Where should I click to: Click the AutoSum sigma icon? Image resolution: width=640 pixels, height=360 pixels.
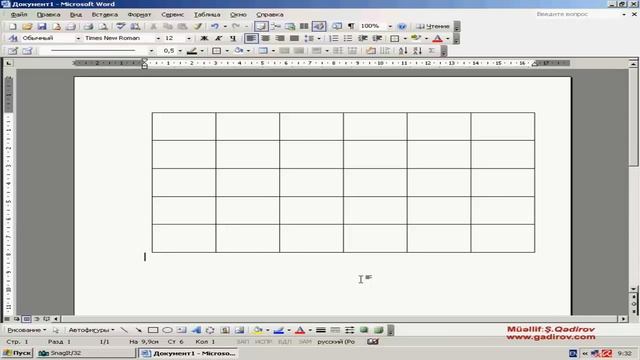click(432, 51)
